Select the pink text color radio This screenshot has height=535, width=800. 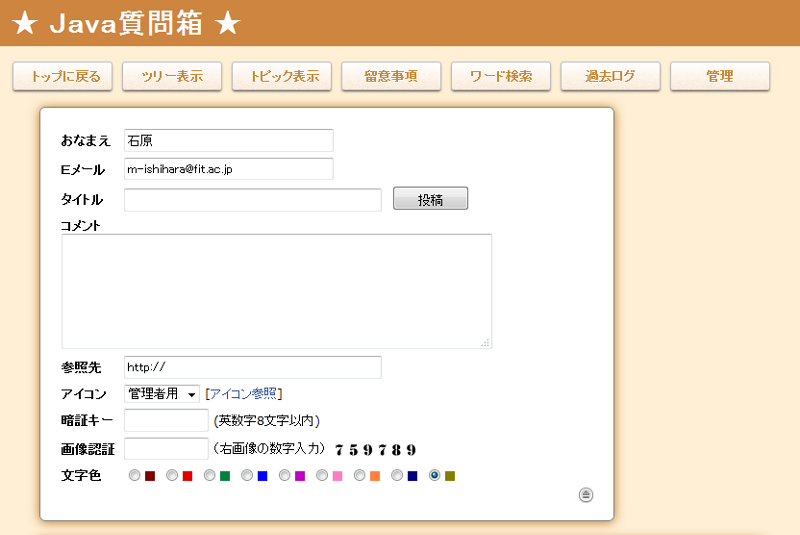[x=322, y=475]
